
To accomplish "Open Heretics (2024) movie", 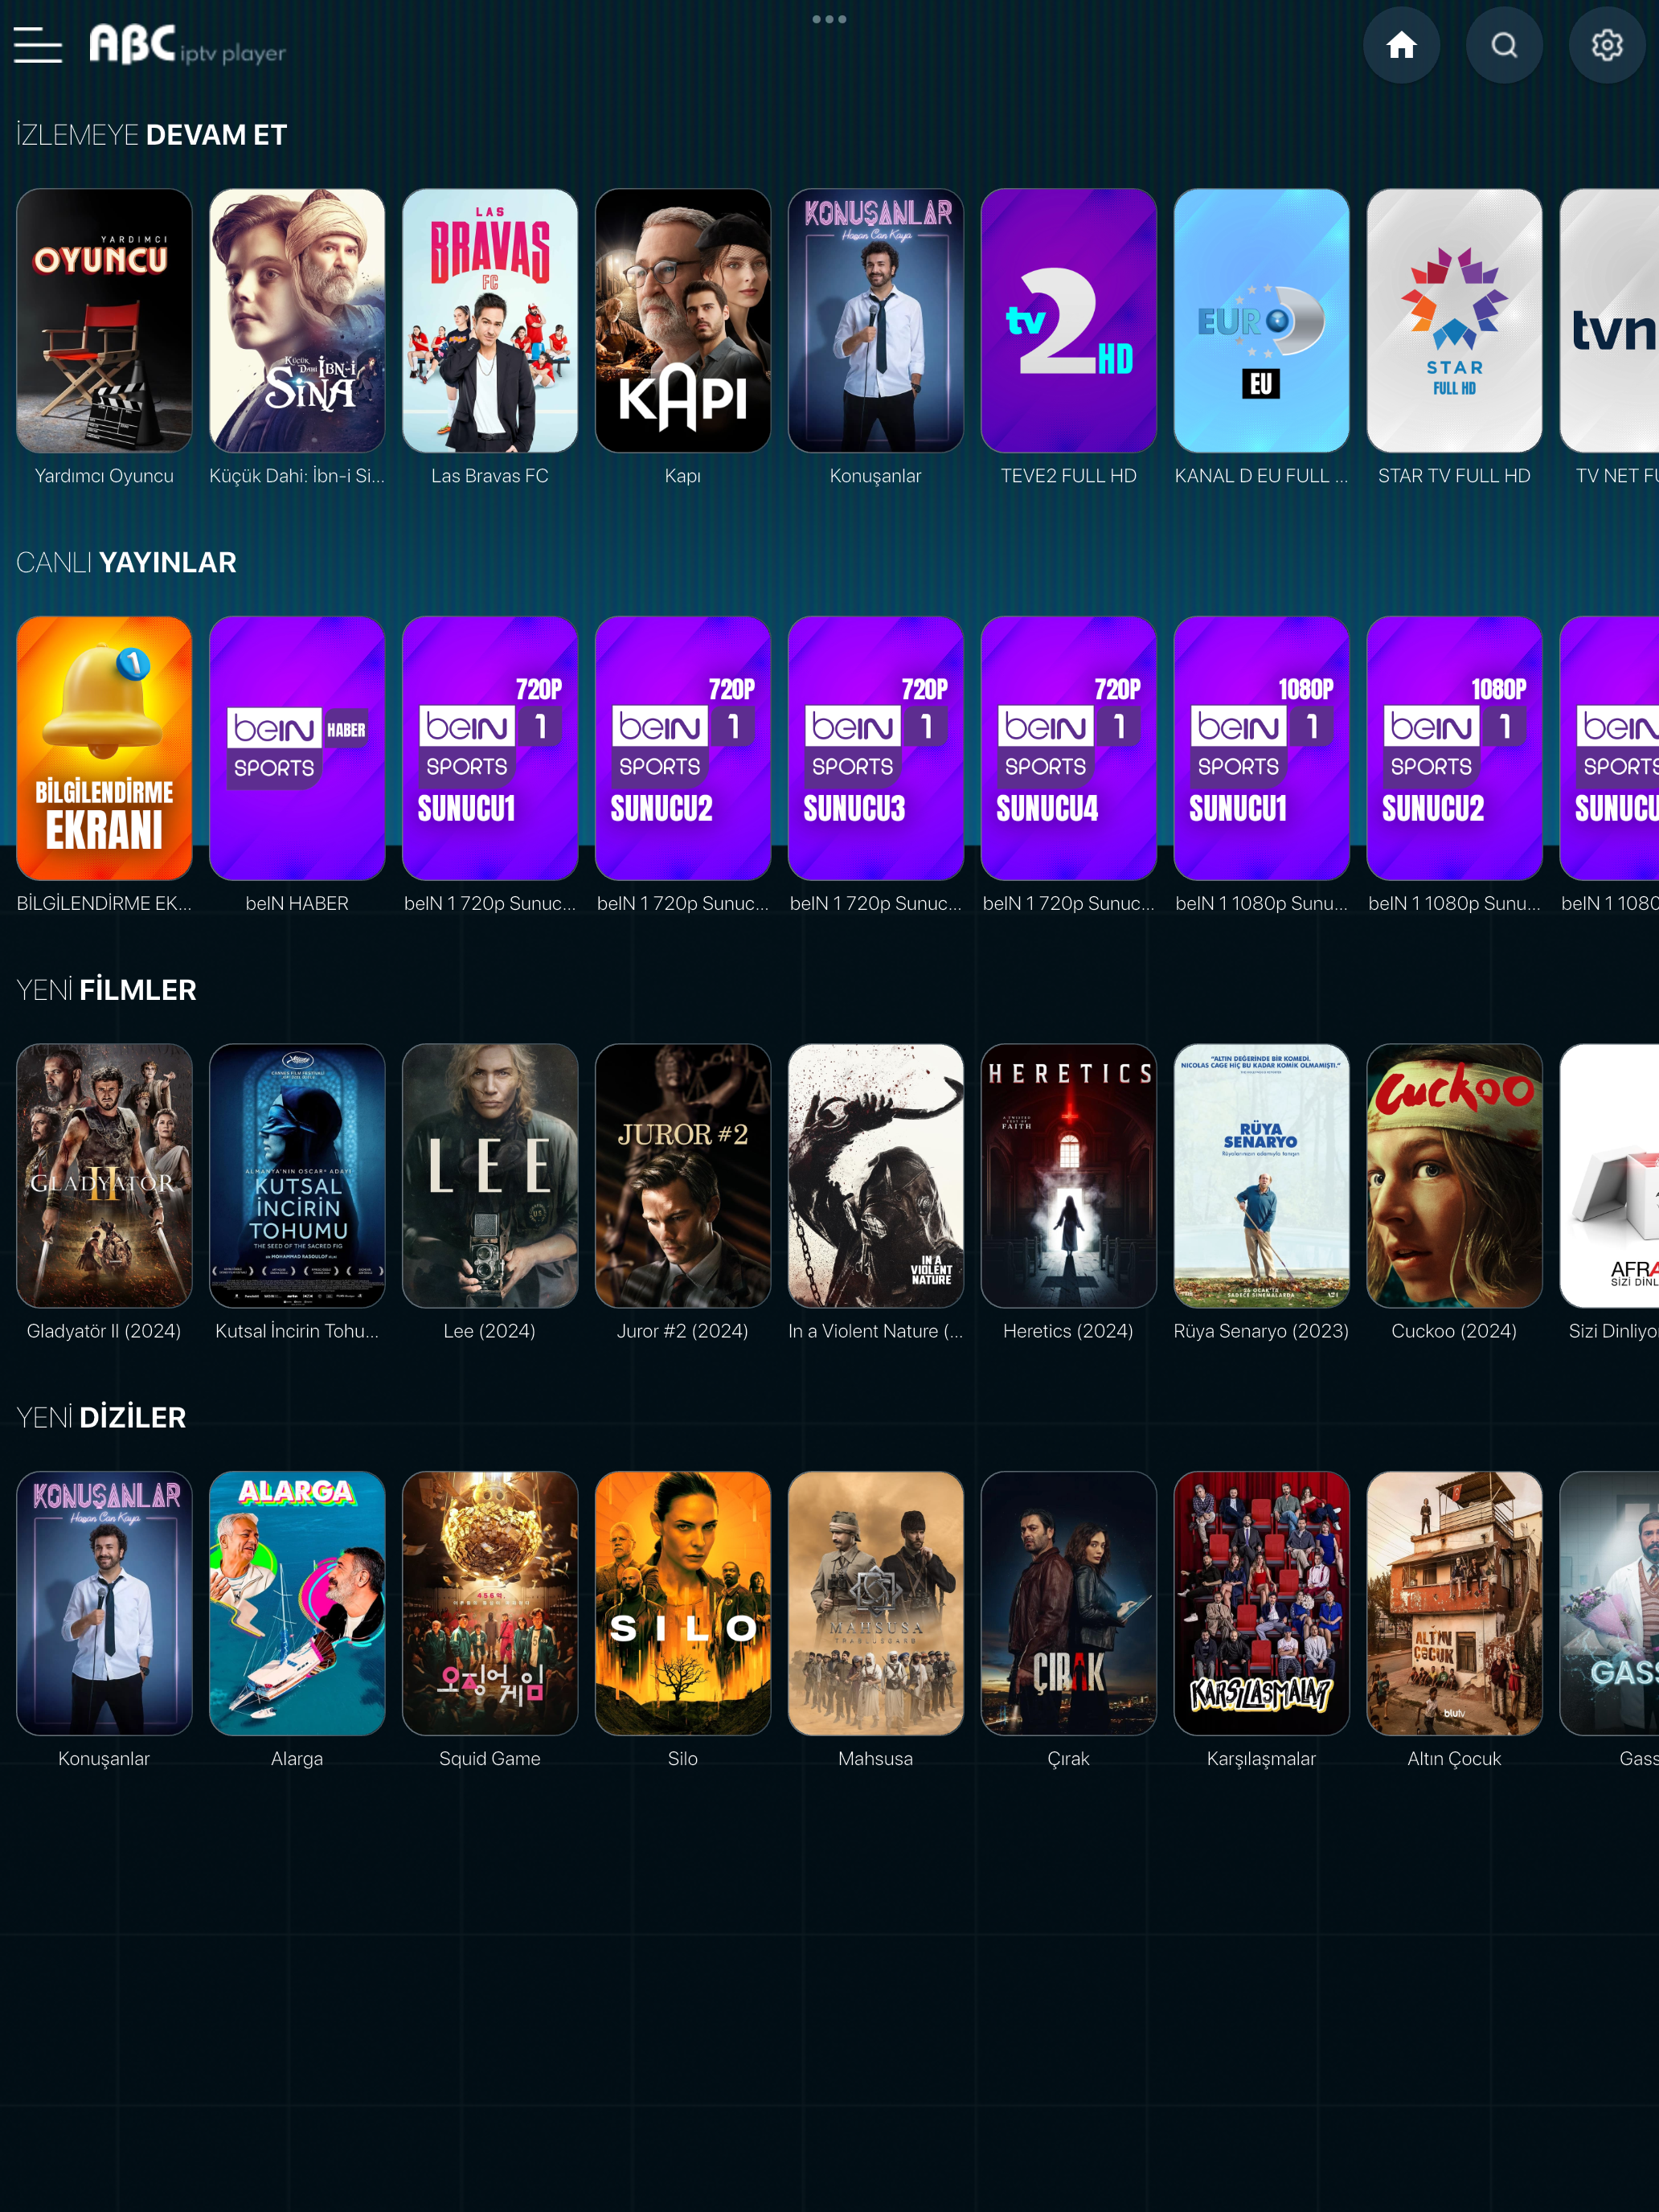I will click(1068, 1175).
